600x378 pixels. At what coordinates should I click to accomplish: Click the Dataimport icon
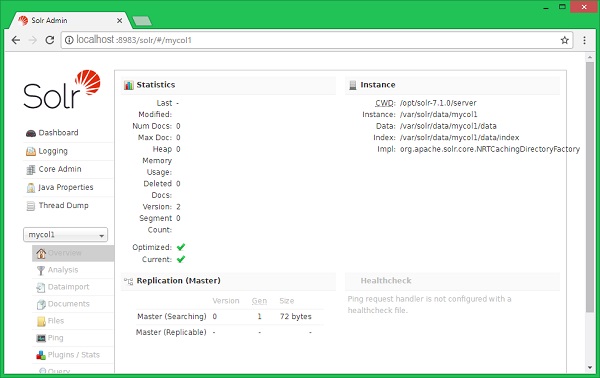click(x=41, y=287)
